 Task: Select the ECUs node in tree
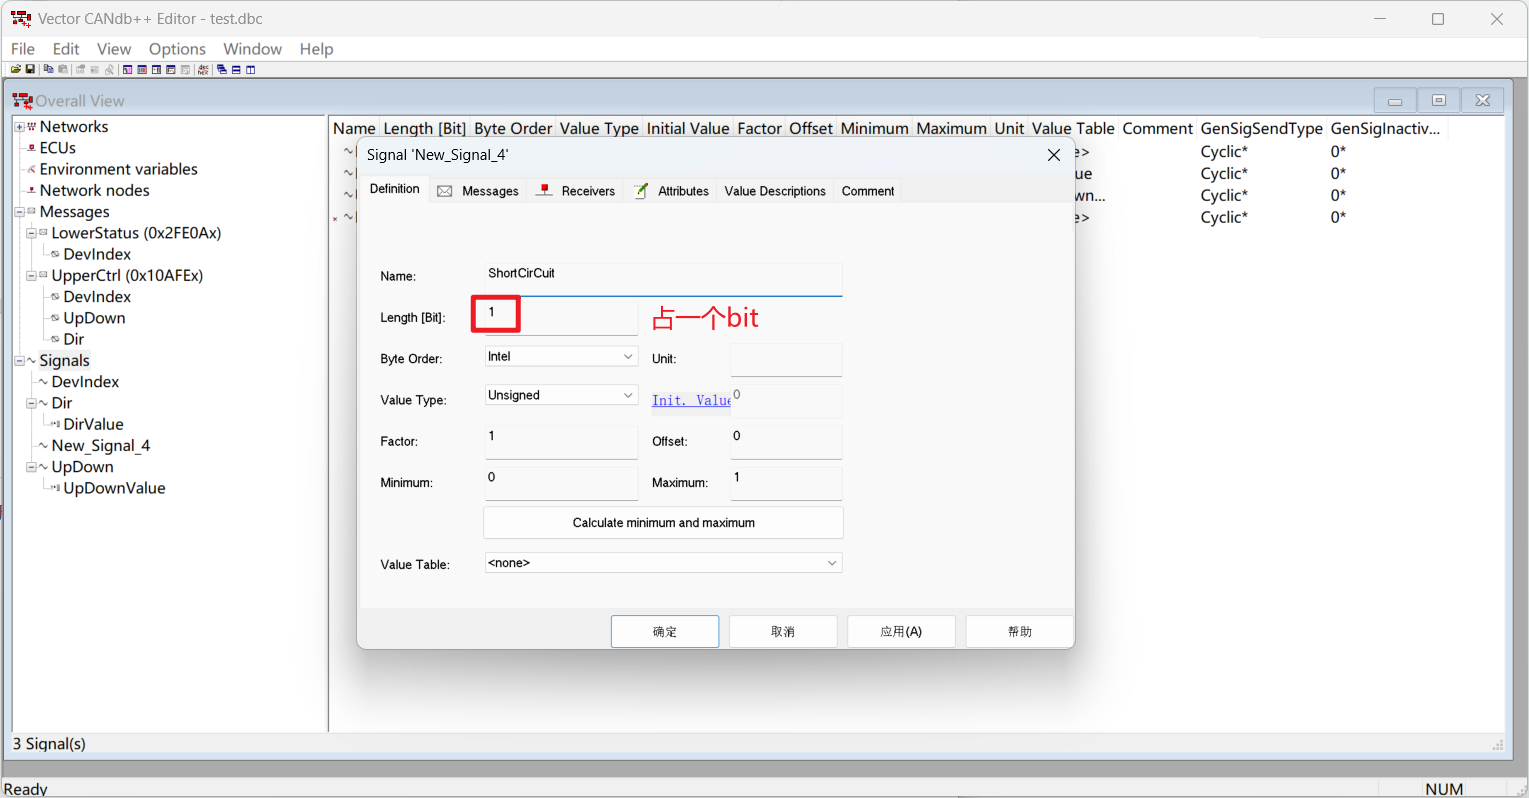point(57,148)
